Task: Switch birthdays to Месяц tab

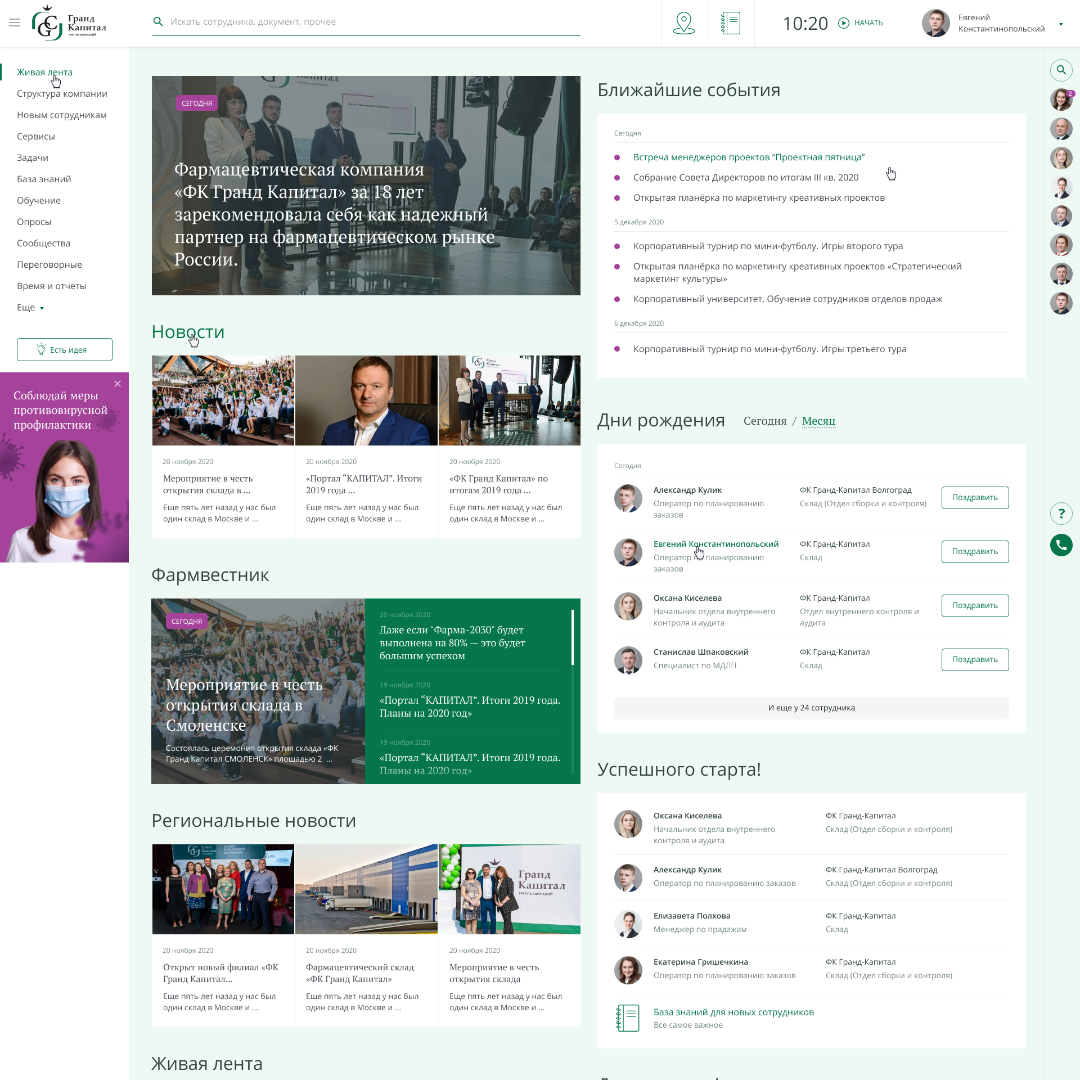Action: (818, 421)
